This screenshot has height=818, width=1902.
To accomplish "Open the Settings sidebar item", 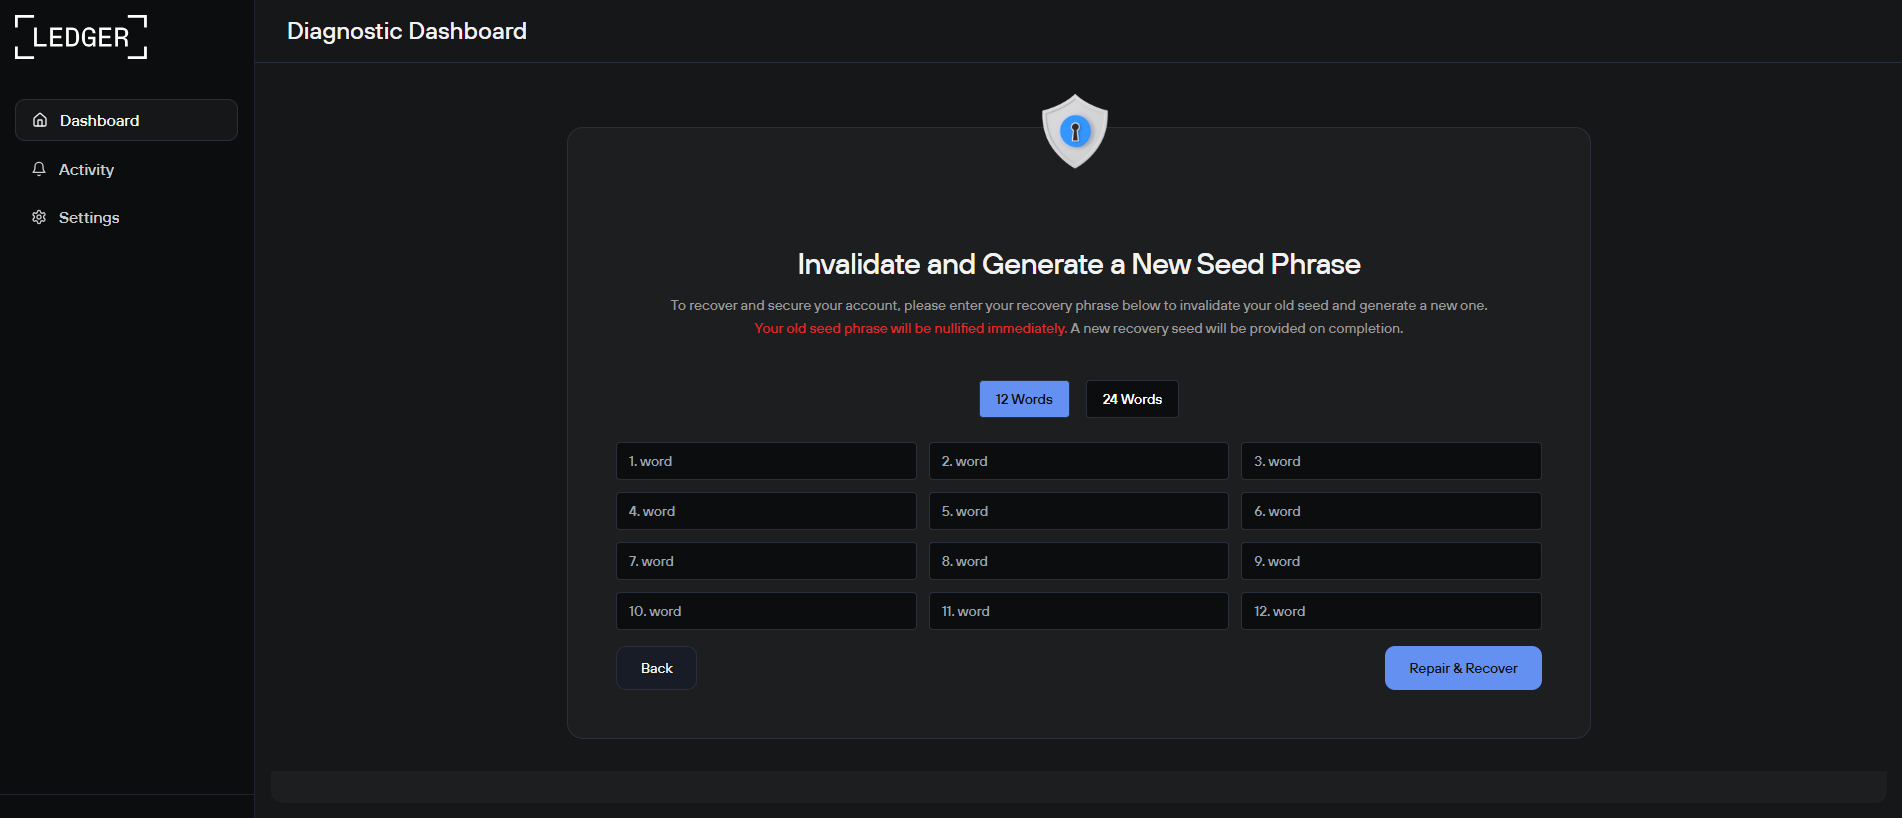I will coord(126,217).
